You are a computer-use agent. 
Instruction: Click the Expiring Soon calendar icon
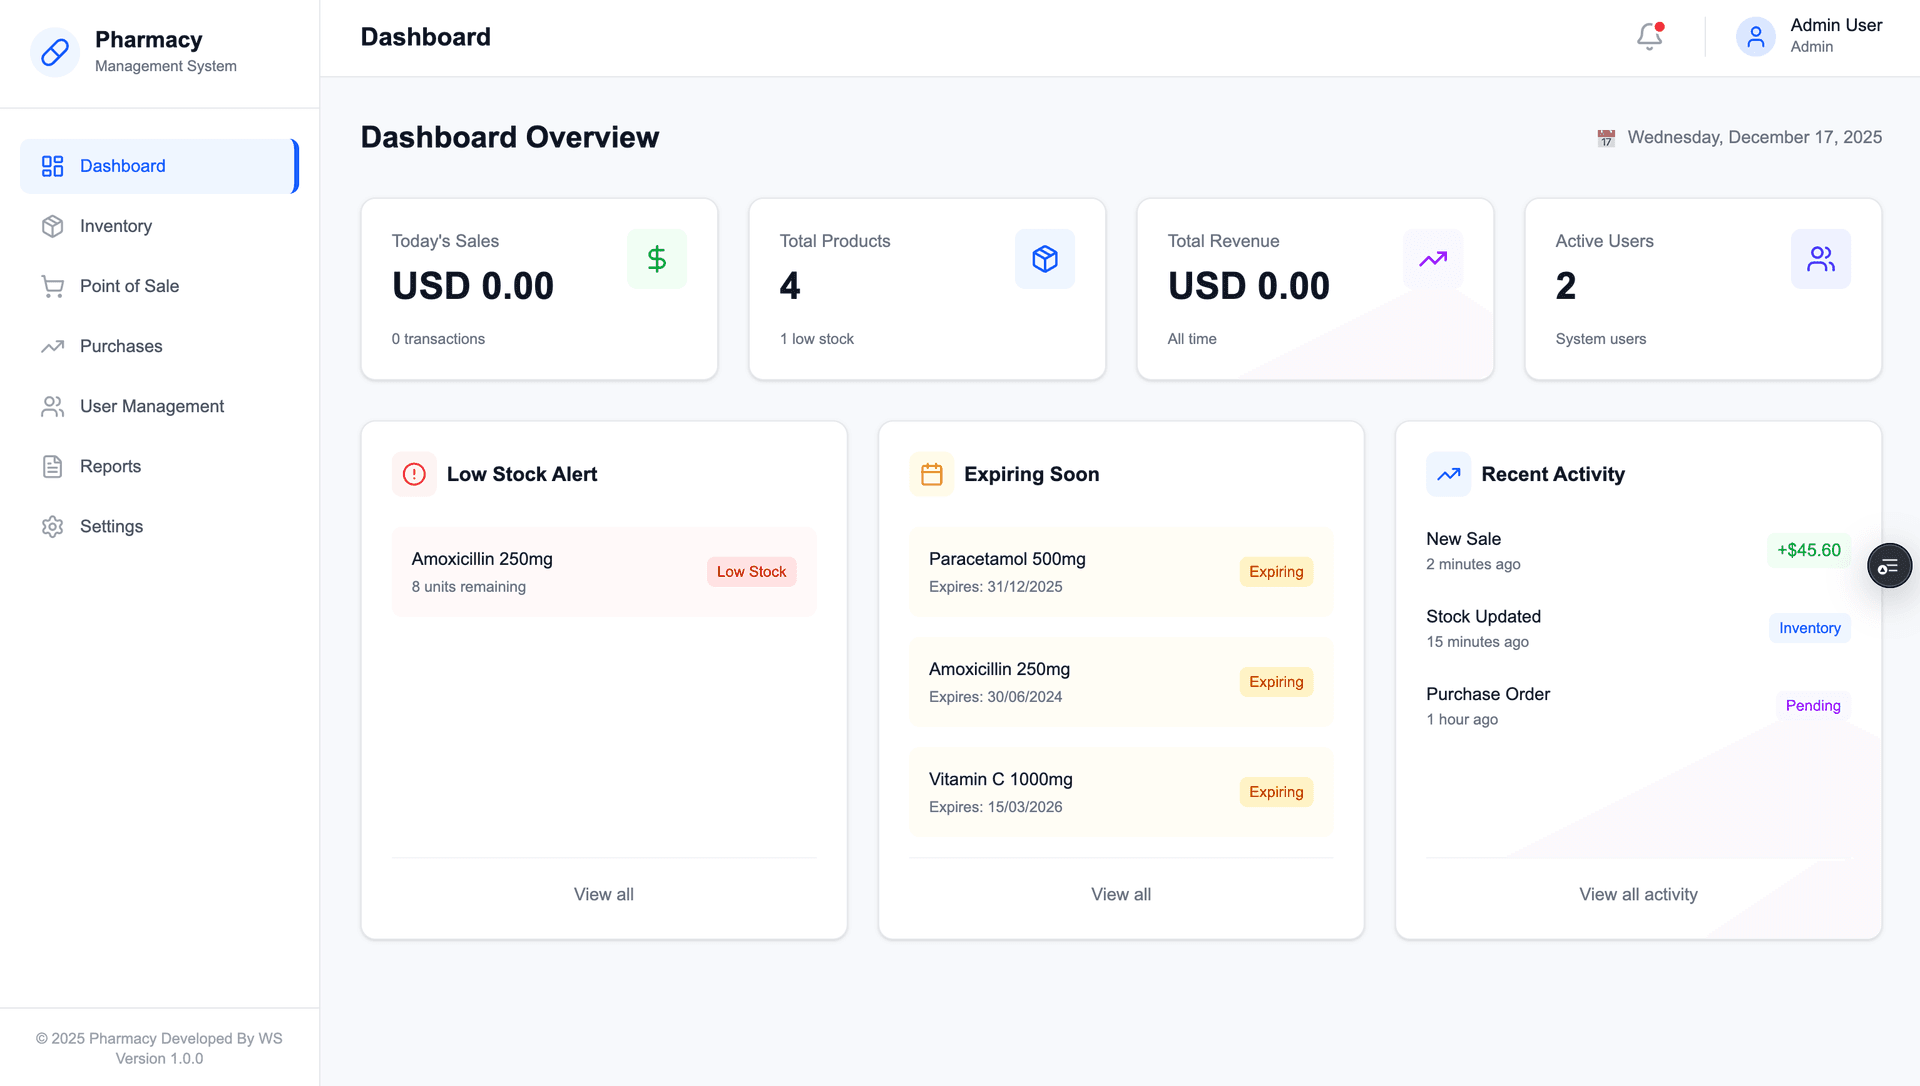point(931,474)
